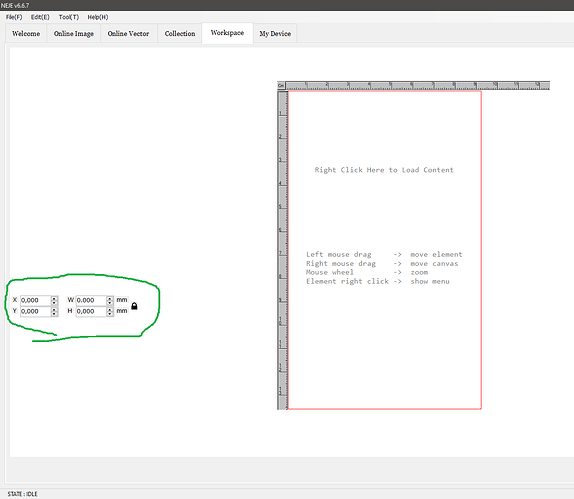Image resolution: width=574 pixels, height=499 pixels.
Task: Open the Collection tab
Action: pyautogui.click(x=180, y=34)
